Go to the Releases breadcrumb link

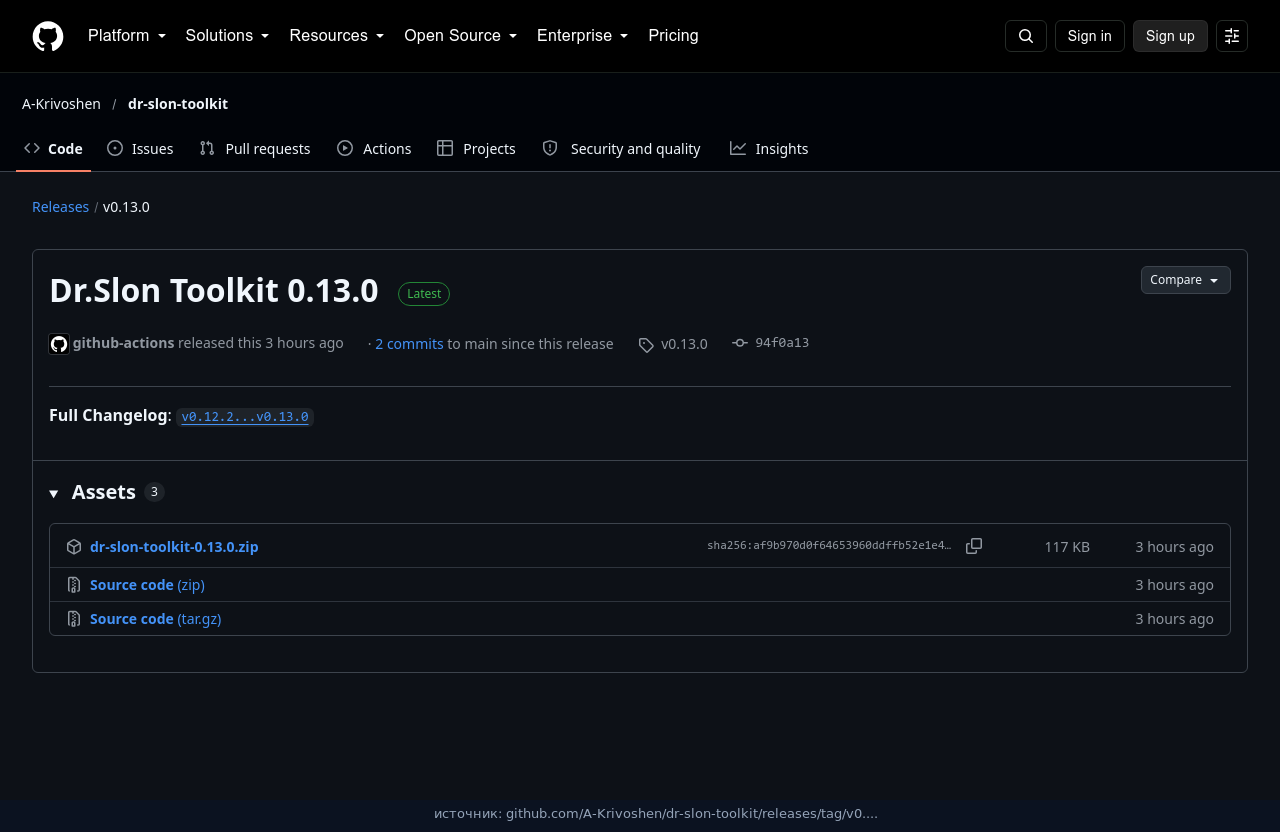click(x=60, y=207)
